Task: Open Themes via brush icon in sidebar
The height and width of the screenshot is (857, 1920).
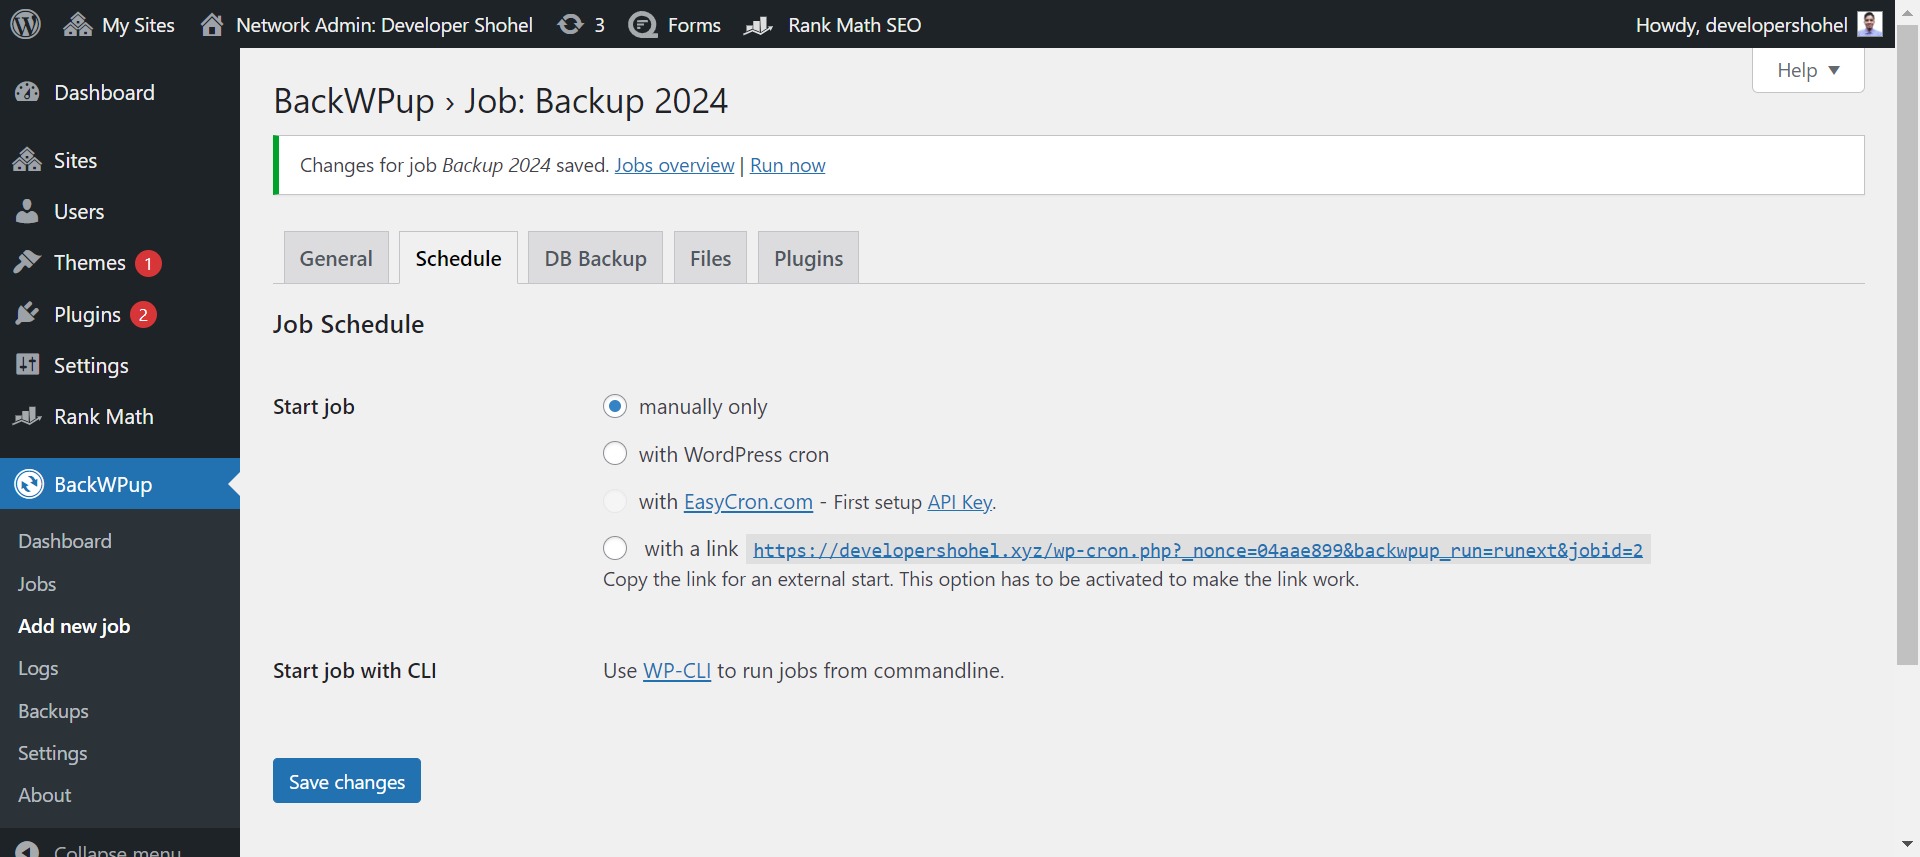Action: (x=27, y=262)
